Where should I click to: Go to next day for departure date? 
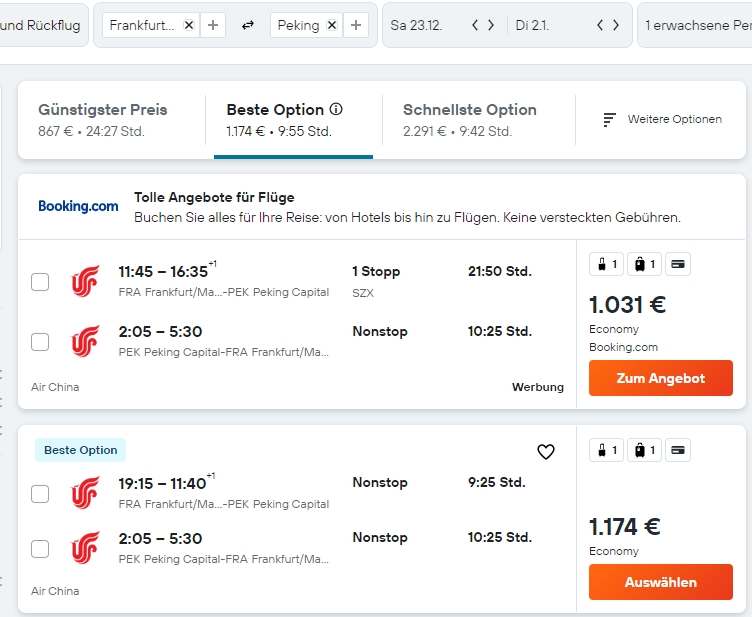(491, 25)
